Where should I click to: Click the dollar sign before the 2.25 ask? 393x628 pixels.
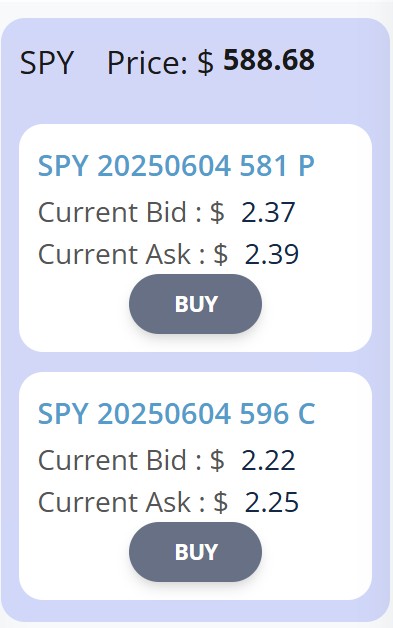[221, 502]
